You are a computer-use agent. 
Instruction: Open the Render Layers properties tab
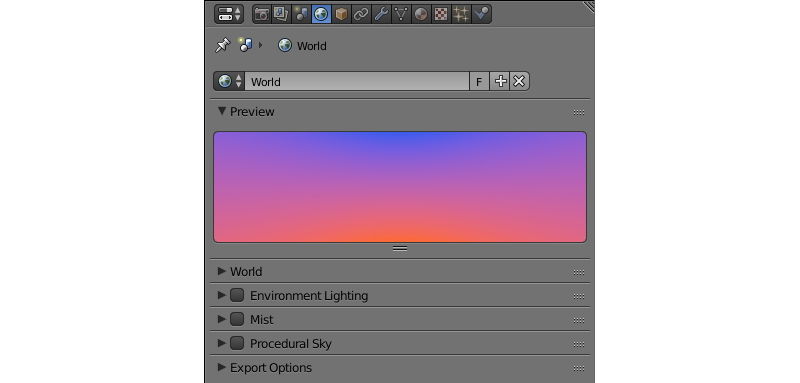pos(281,14)
